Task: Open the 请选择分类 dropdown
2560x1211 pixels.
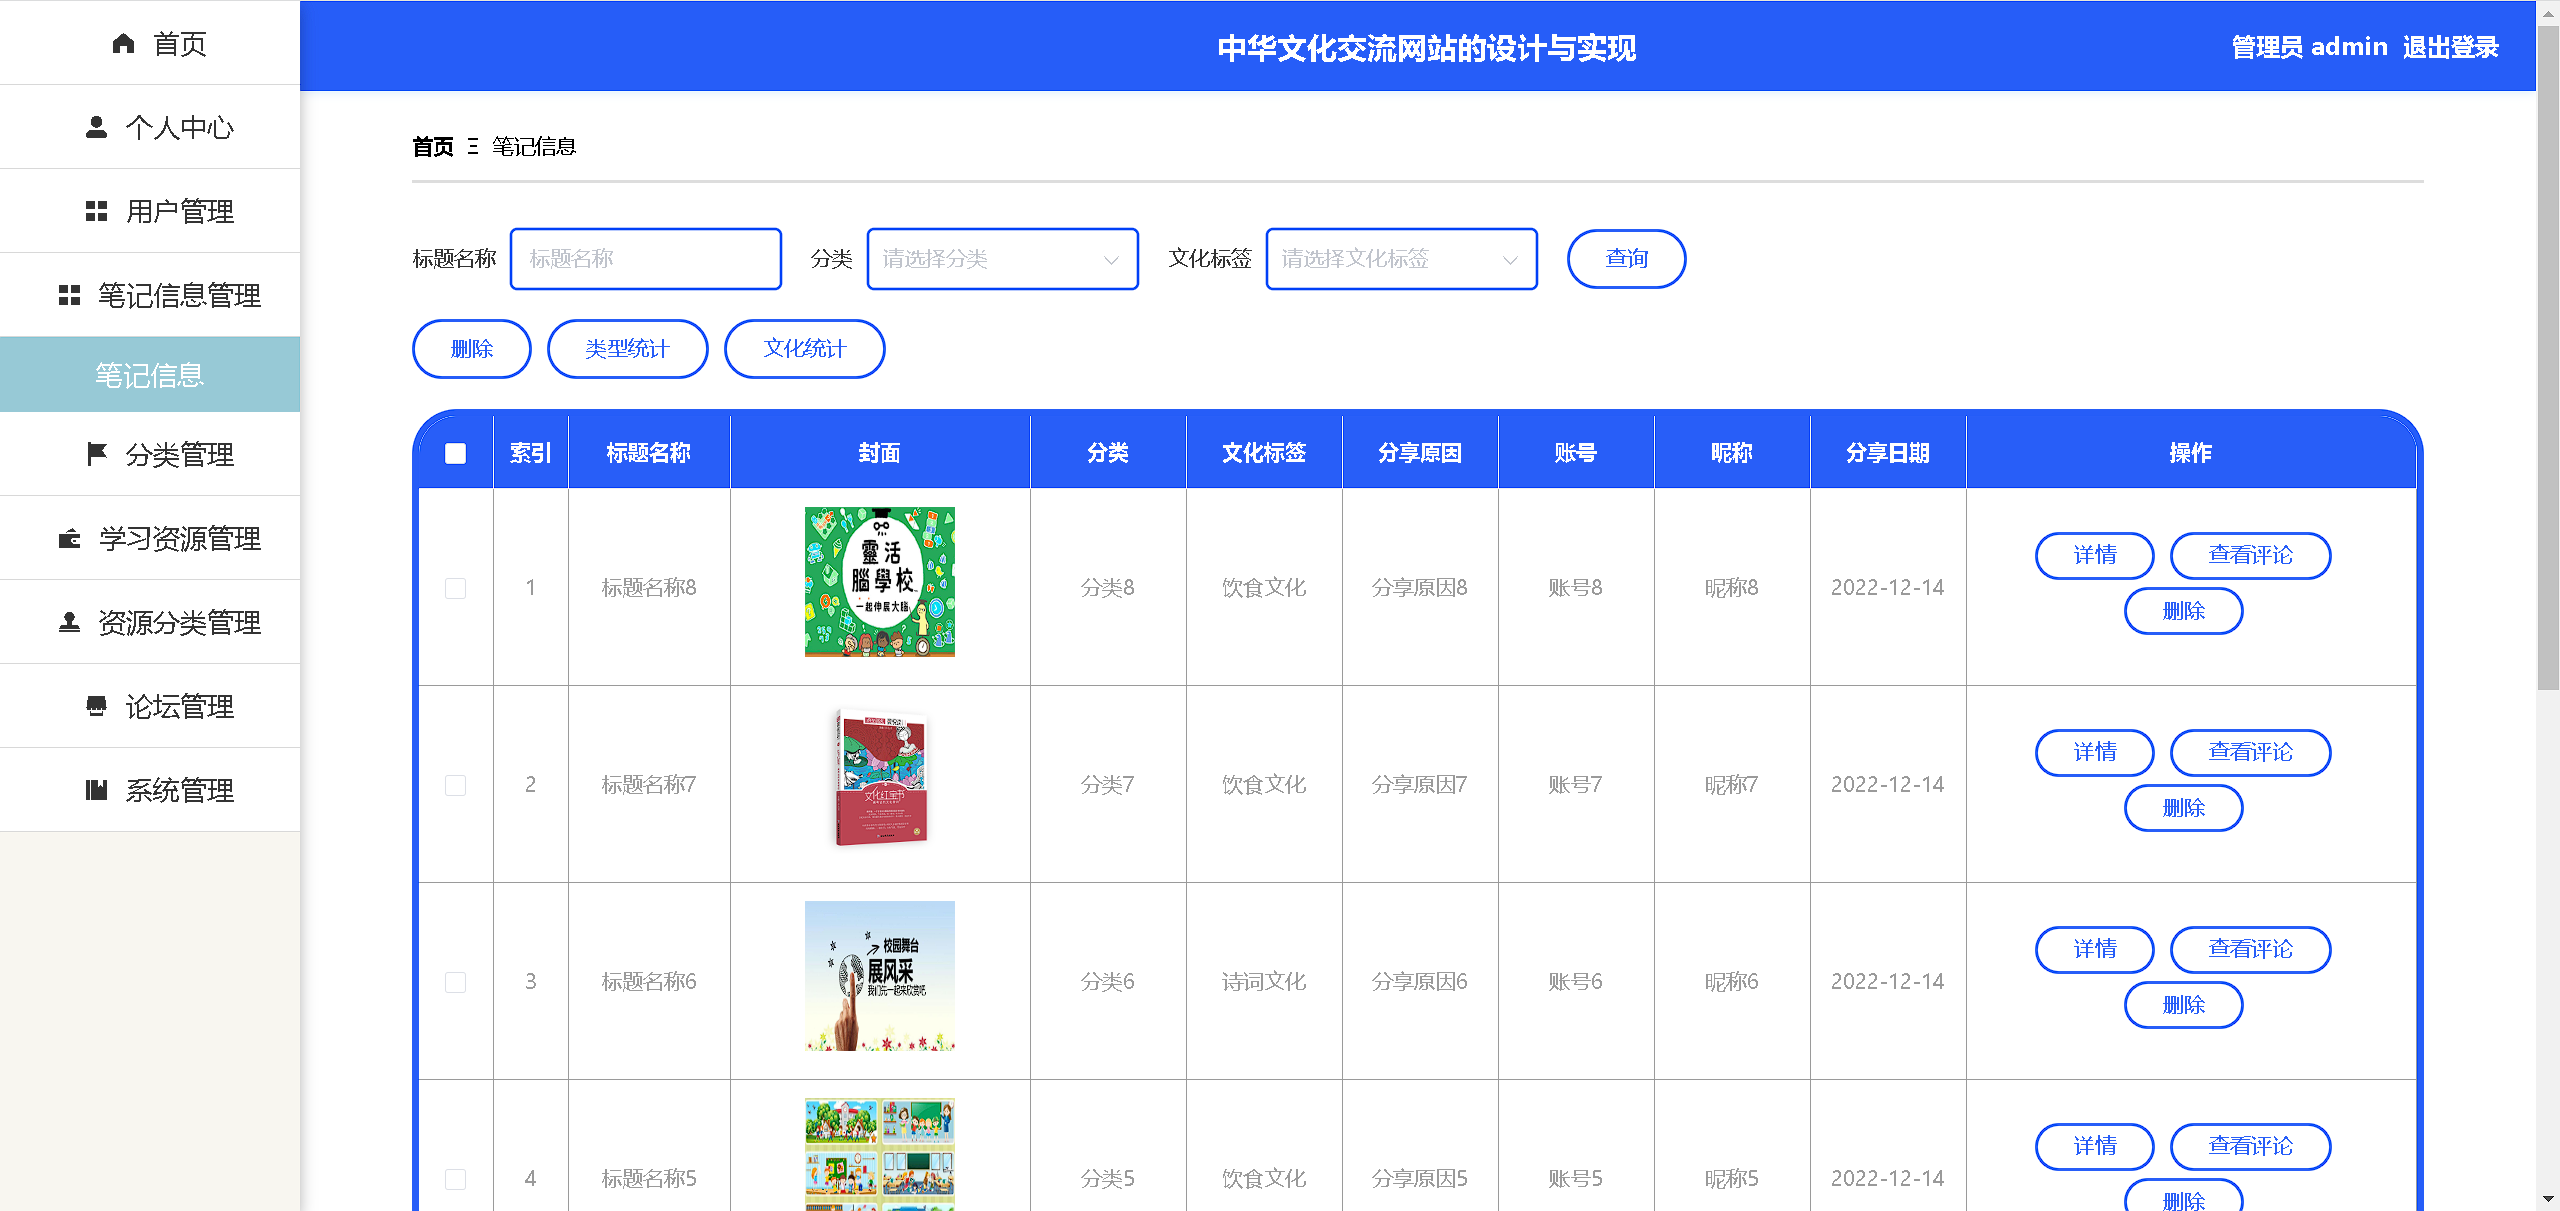Action: [1002, 259]
